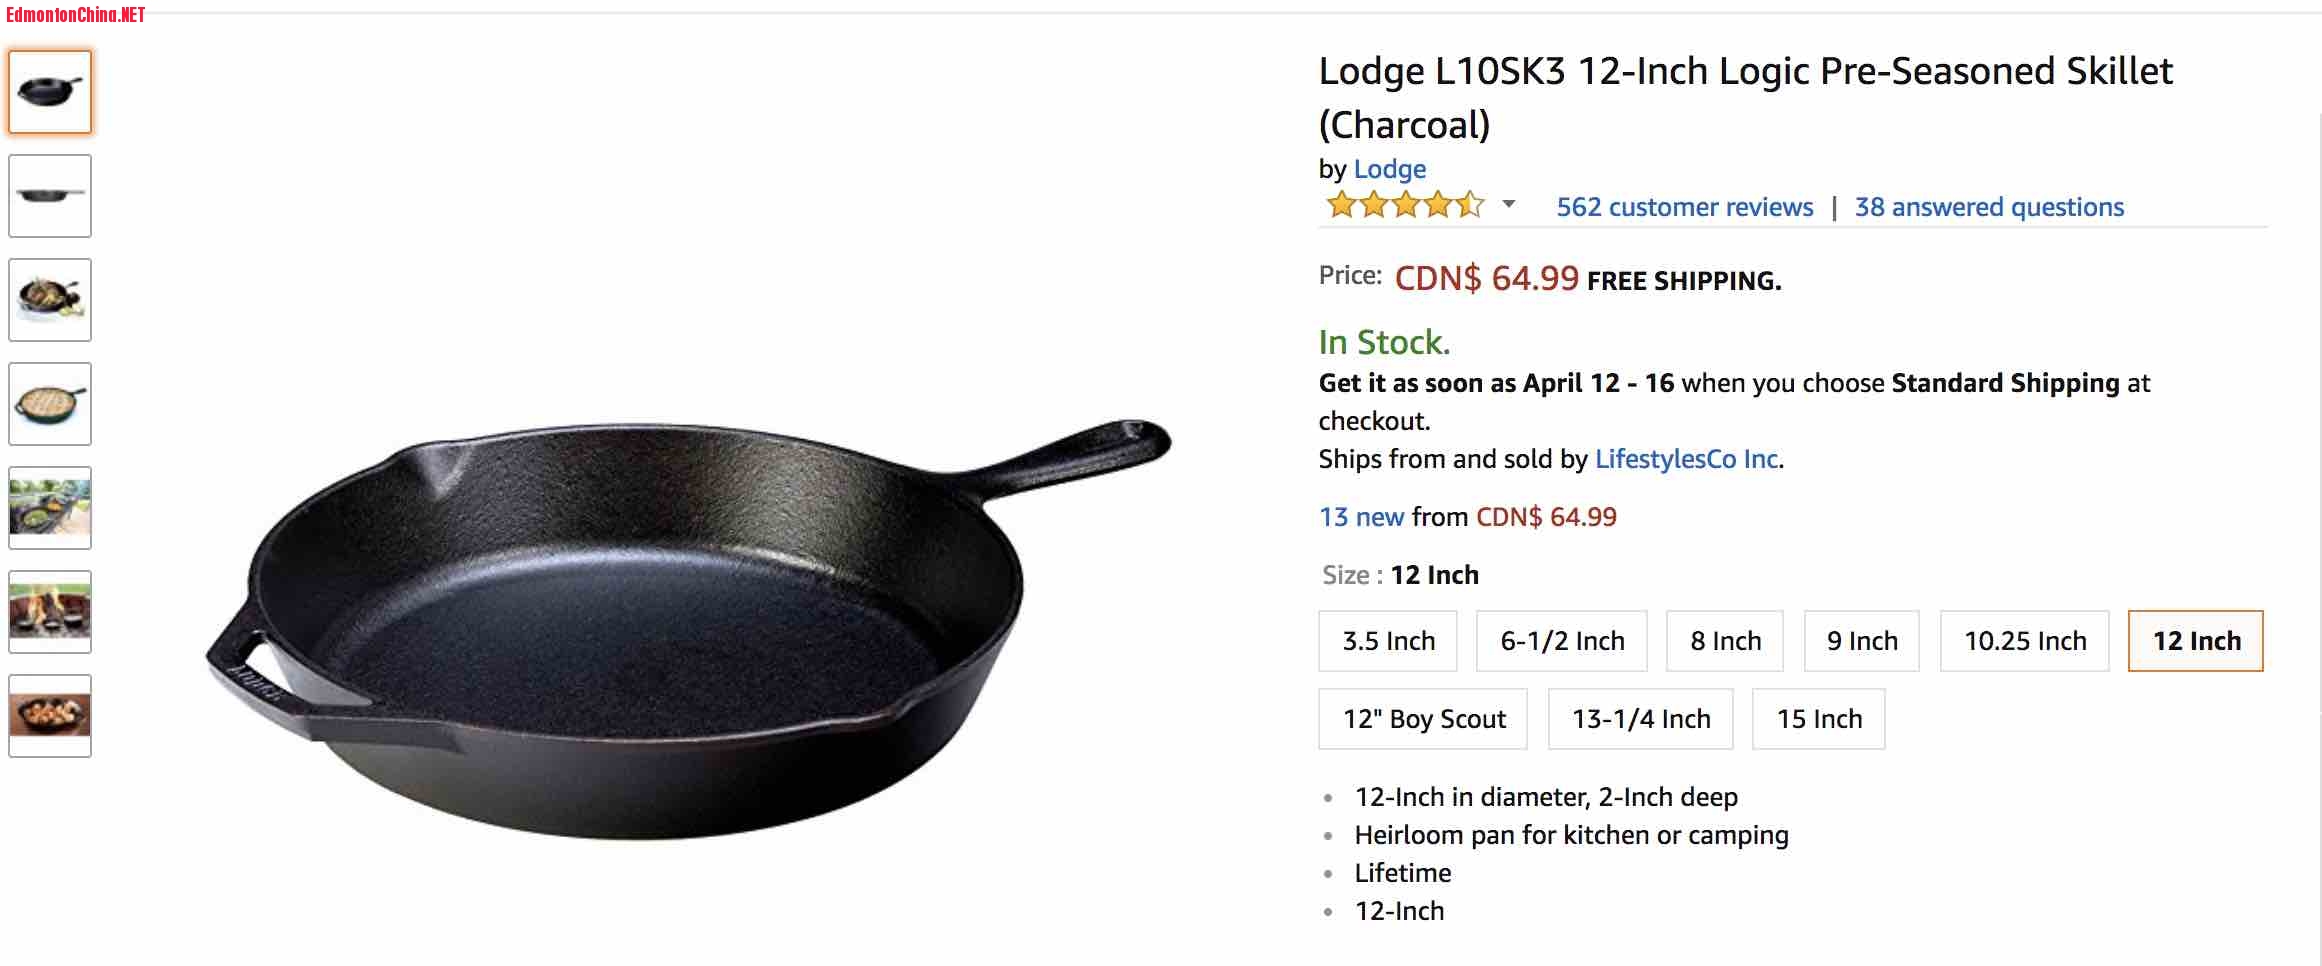
Task: Select the 6-1/2 Inch size
Action: click(1562, 641)
